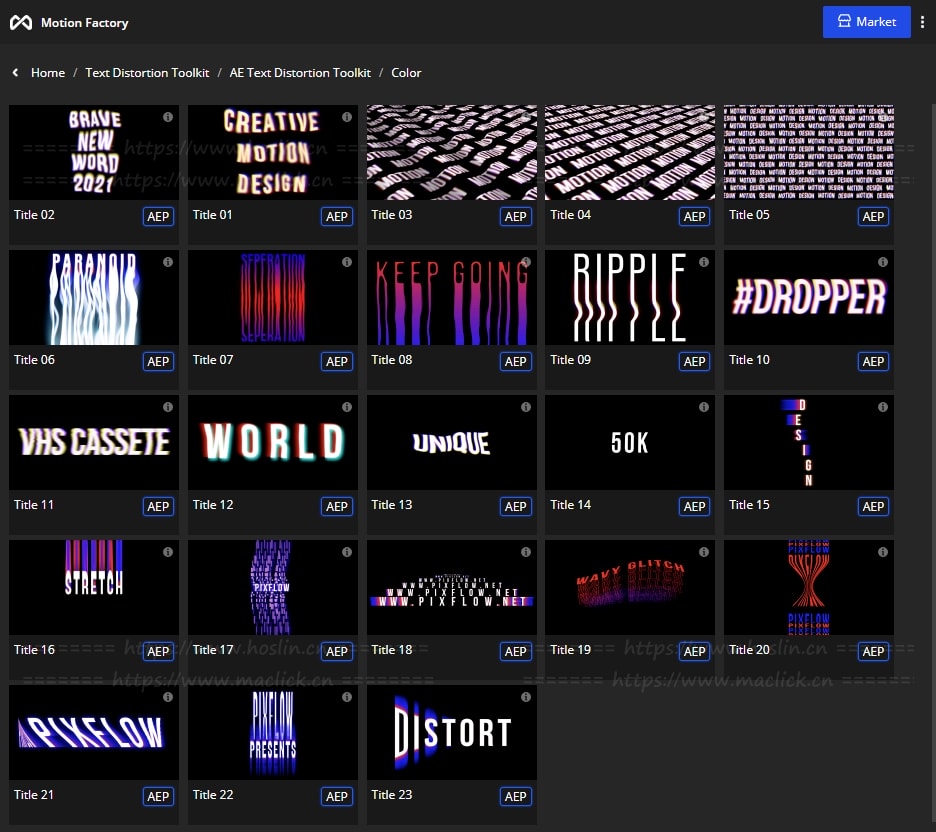The height and width of the screenshot is (832, 936).
Task: Show info for Title 16
Action: 168,552
